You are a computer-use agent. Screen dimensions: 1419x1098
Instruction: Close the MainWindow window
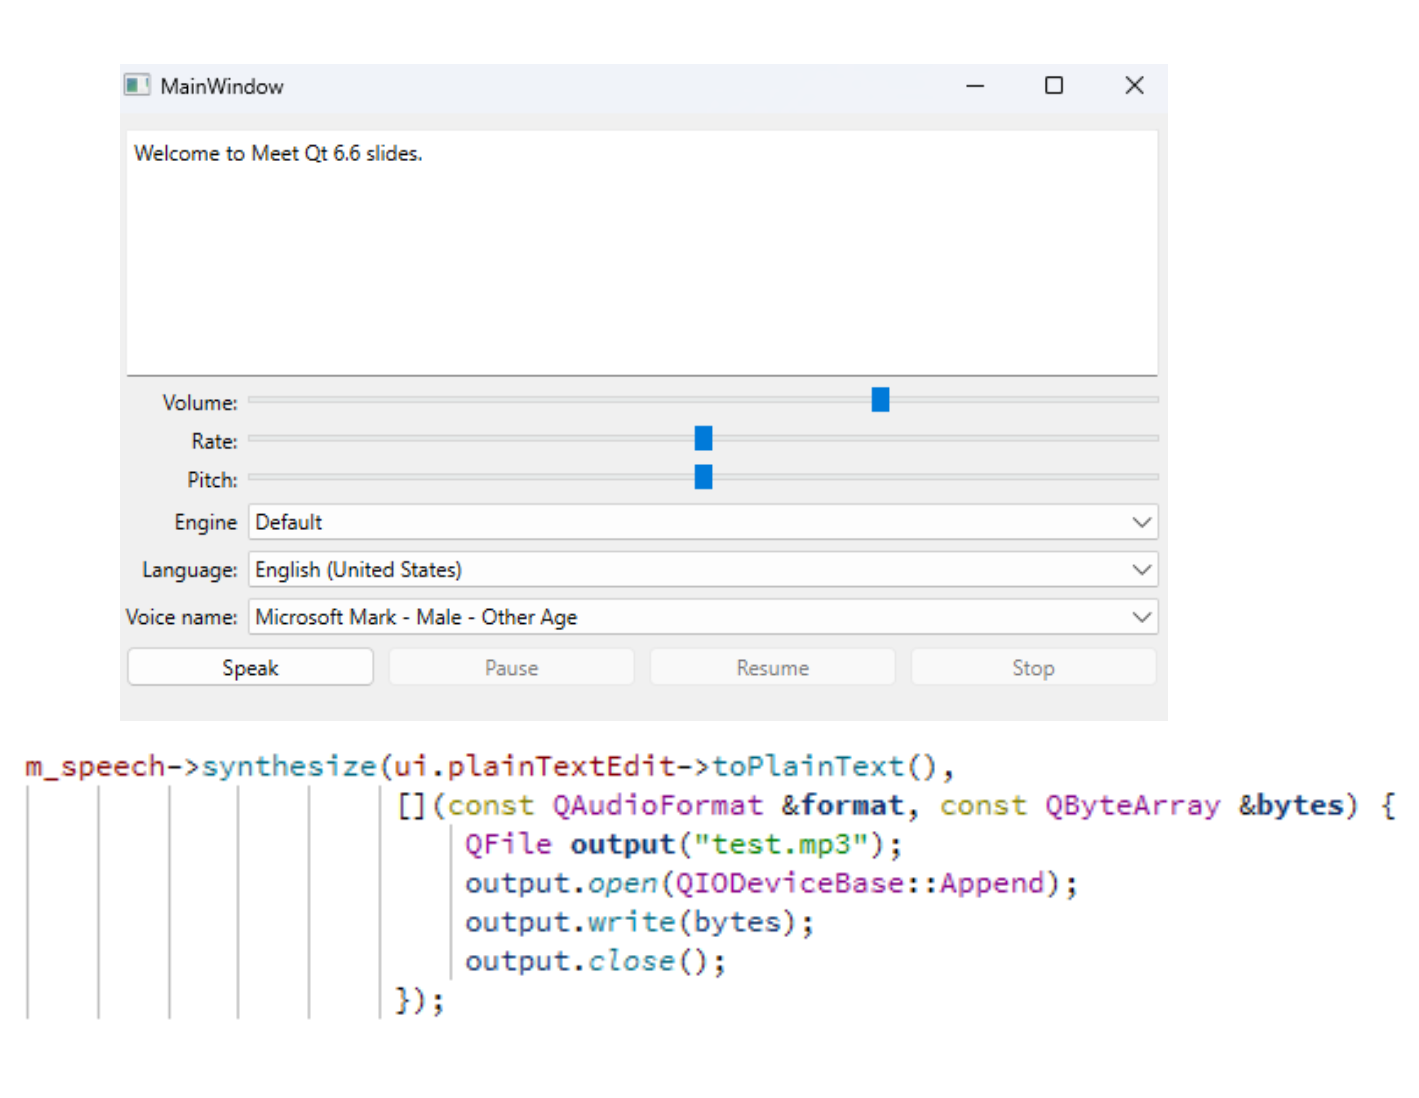click(x=1134, y=86)
